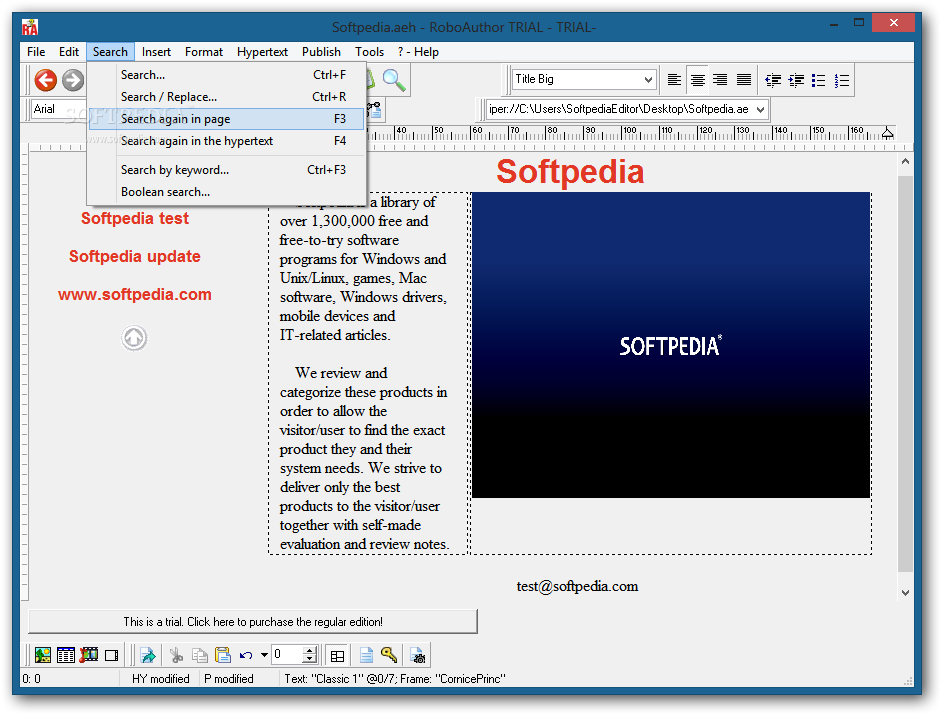
Task: Apply bulleted list formatting
Action: [x=819, y=80]
